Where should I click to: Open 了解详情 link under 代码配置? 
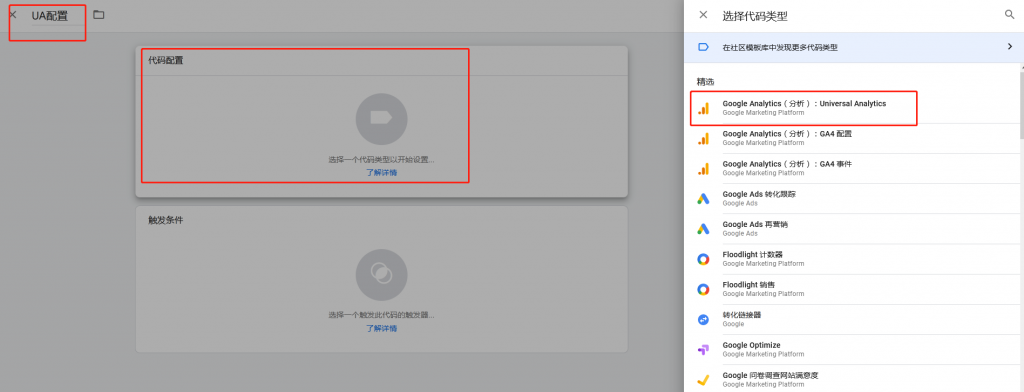(x=381, y=172)
